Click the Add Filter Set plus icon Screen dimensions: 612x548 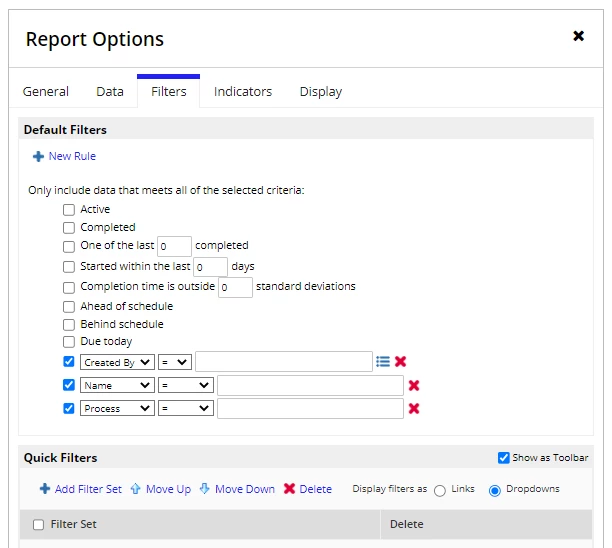point(45,489)
